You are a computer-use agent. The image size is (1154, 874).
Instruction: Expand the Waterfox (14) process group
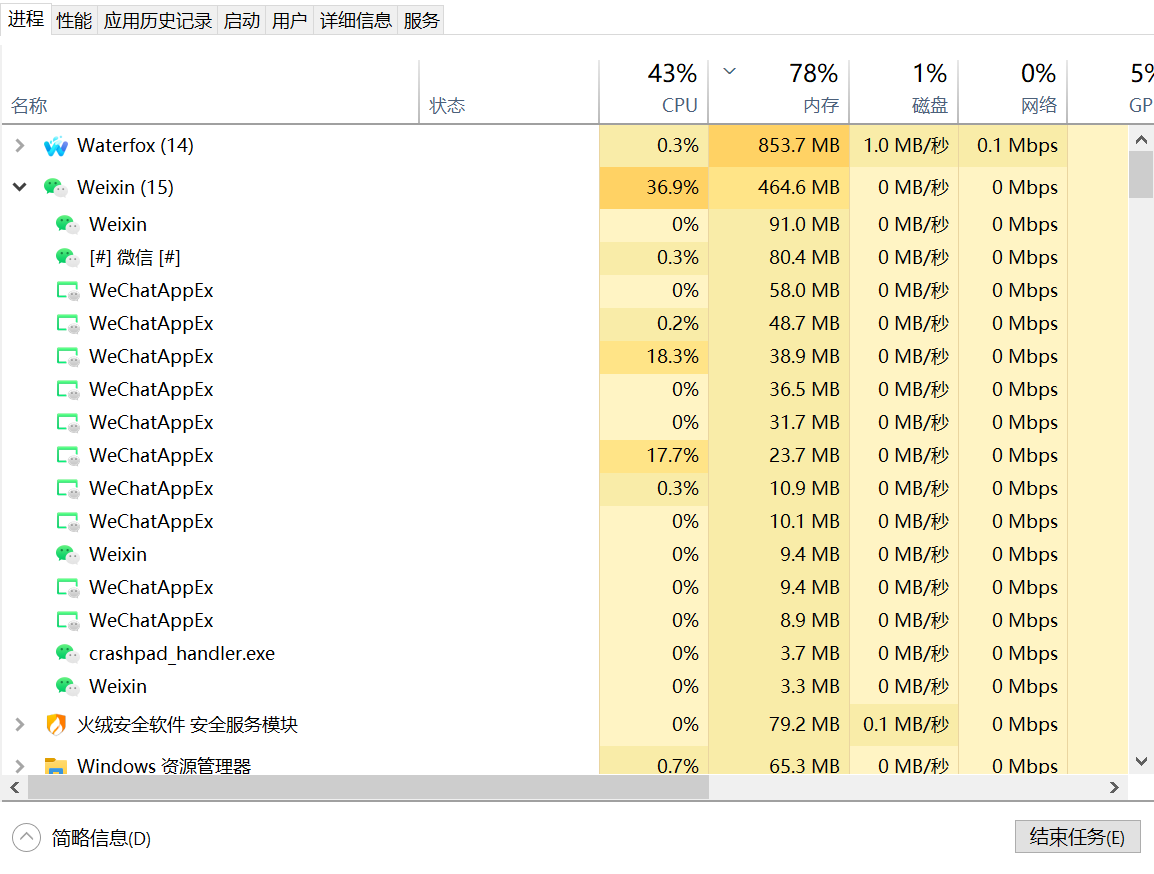(20, 146)
